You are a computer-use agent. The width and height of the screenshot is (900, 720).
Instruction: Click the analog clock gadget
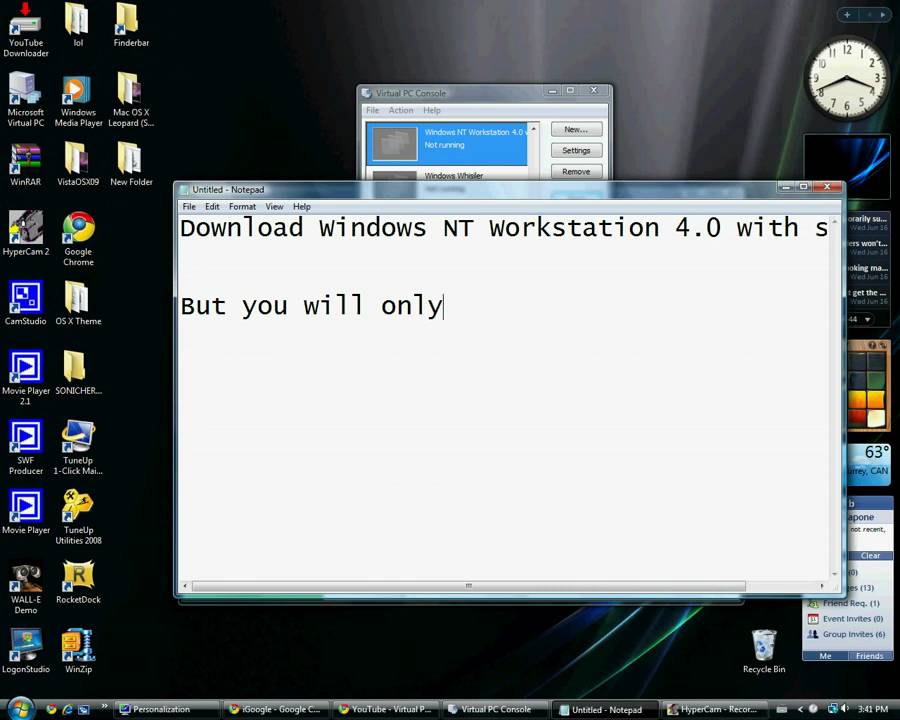point(847,78)
